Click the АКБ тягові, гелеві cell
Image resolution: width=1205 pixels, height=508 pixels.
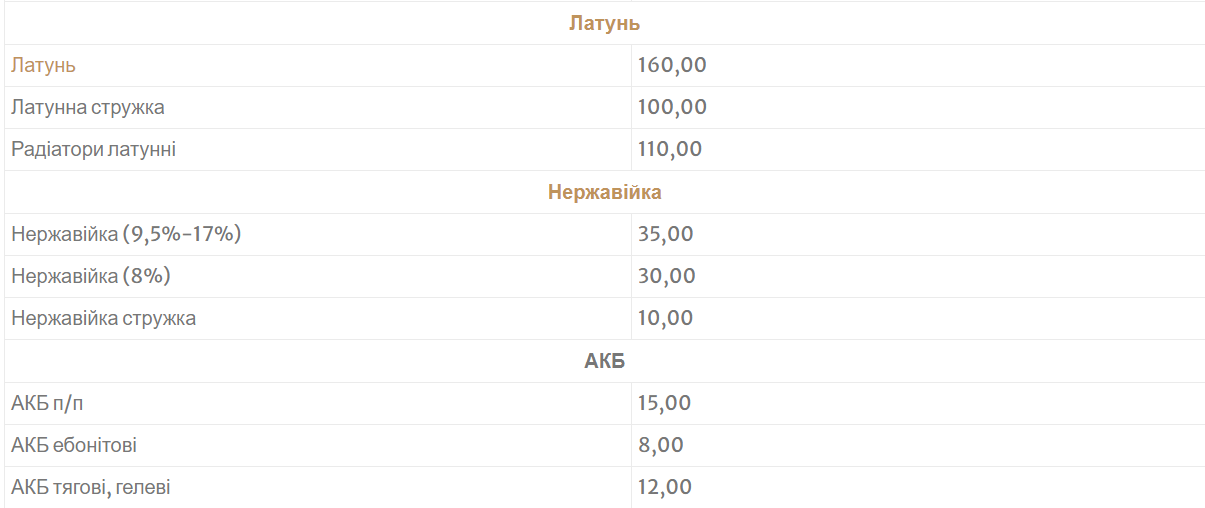click(x=91, y=488)
